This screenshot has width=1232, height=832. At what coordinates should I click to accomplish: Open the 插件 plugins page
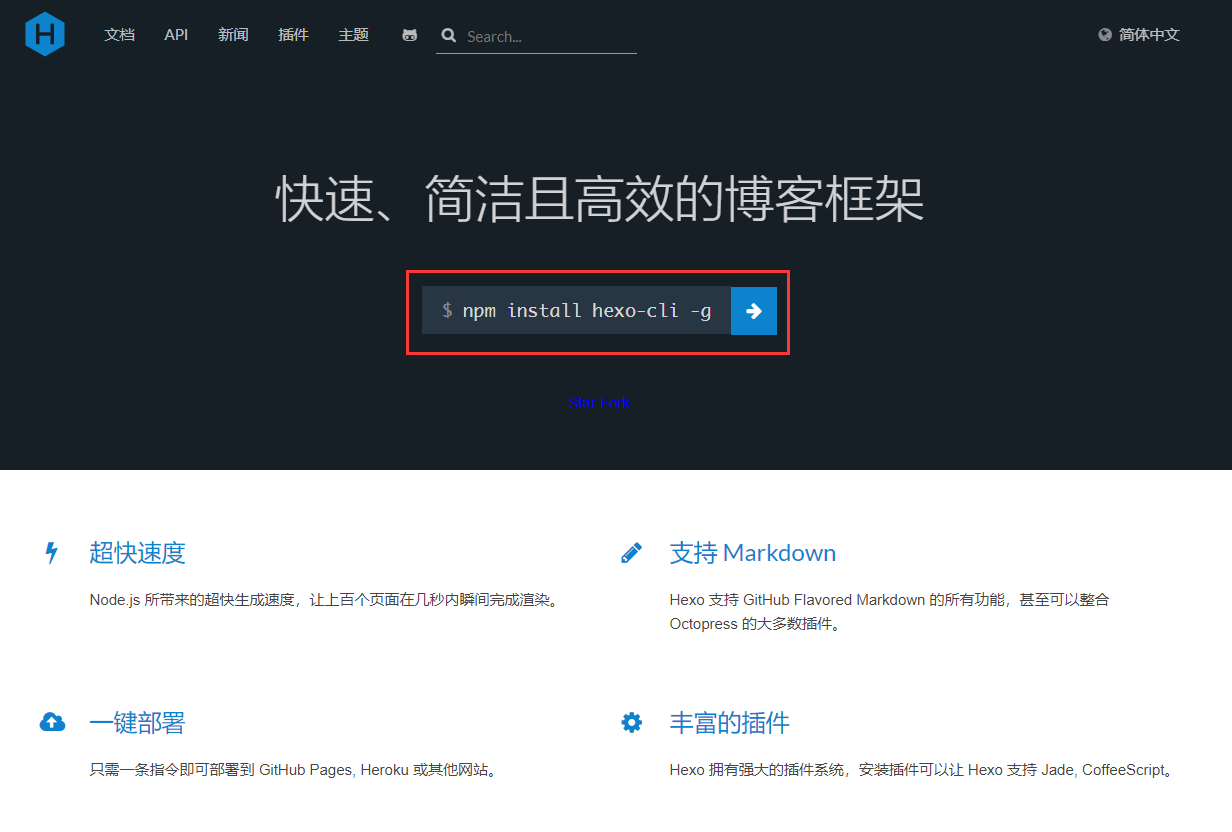293,35
